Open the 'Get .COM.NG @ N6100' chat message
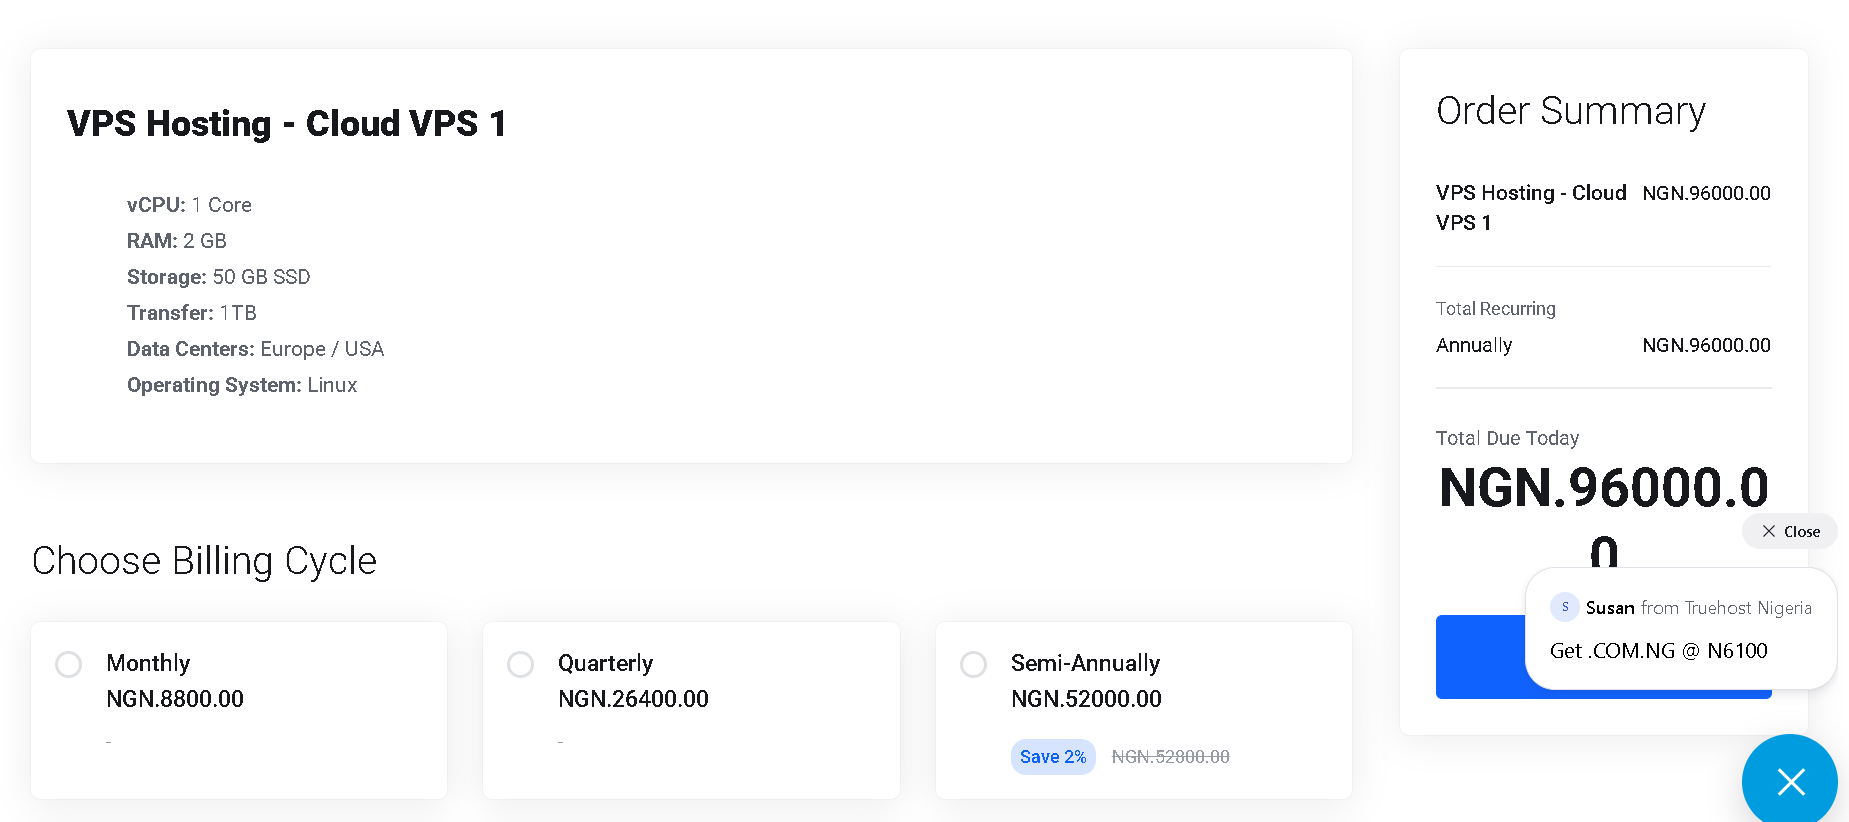Screen dimensions: 1849x822 click(x=1659, y=651)
